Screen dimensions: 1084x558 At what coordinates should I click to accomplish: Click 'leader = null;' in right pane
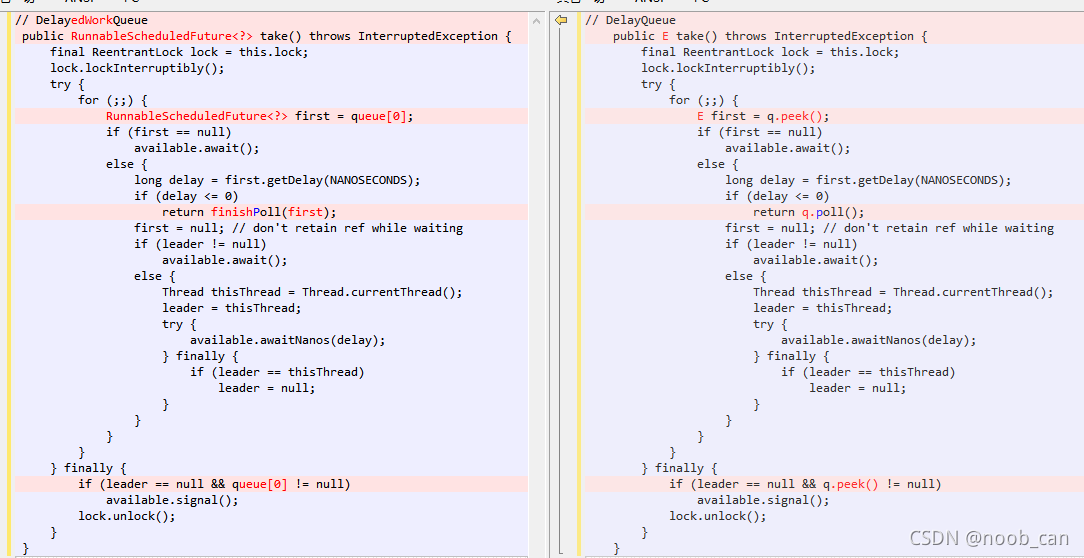[x=858, y=388]
